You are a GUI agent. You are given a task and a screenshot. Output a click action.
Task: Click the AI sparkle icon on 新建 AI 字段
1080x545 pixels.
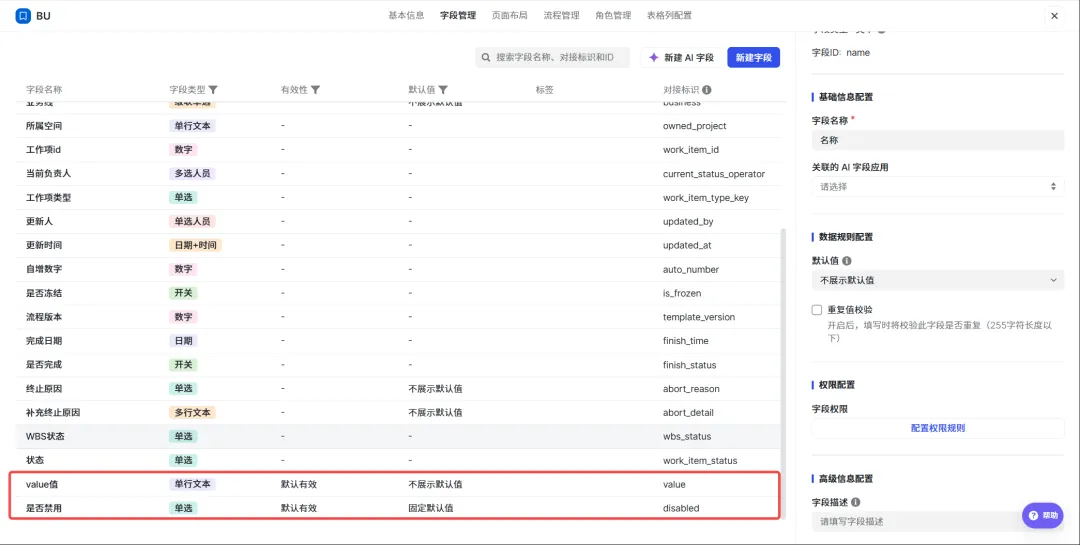tap(654, 58)
